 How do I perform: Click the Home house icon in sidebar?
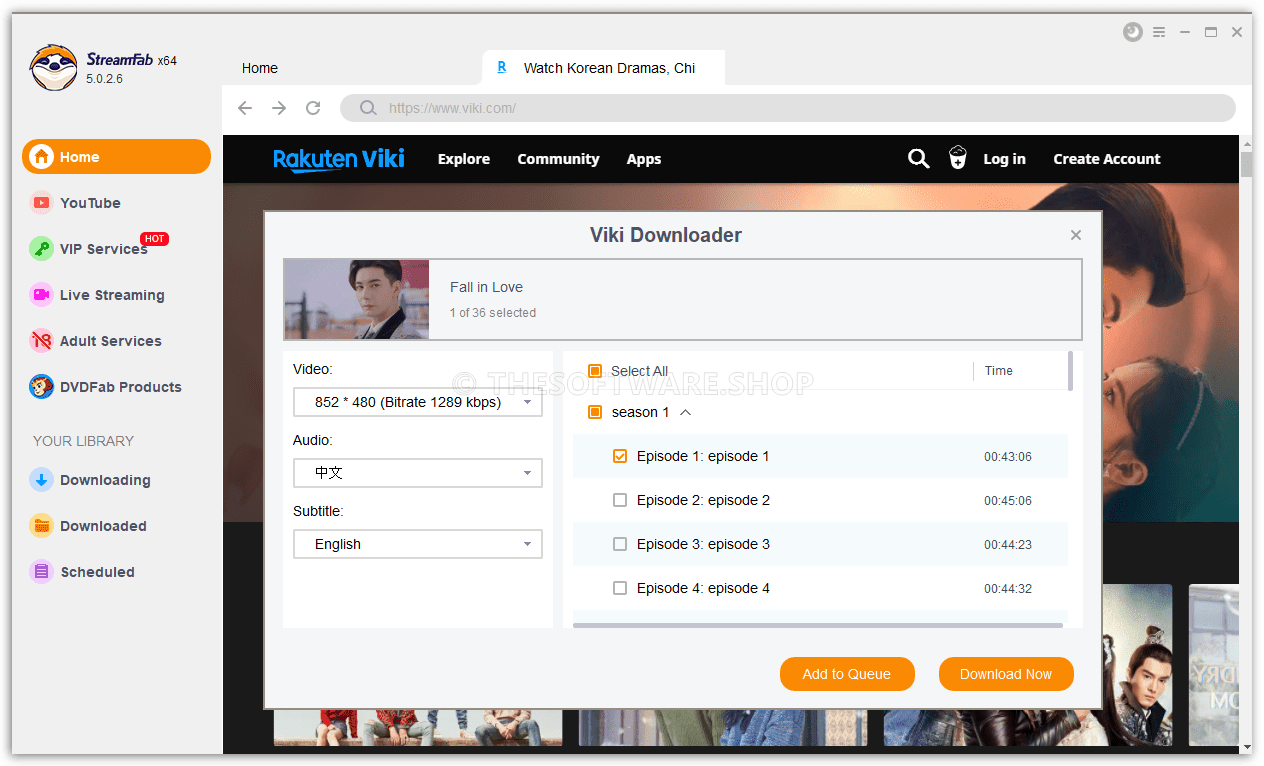pos(41,157)
